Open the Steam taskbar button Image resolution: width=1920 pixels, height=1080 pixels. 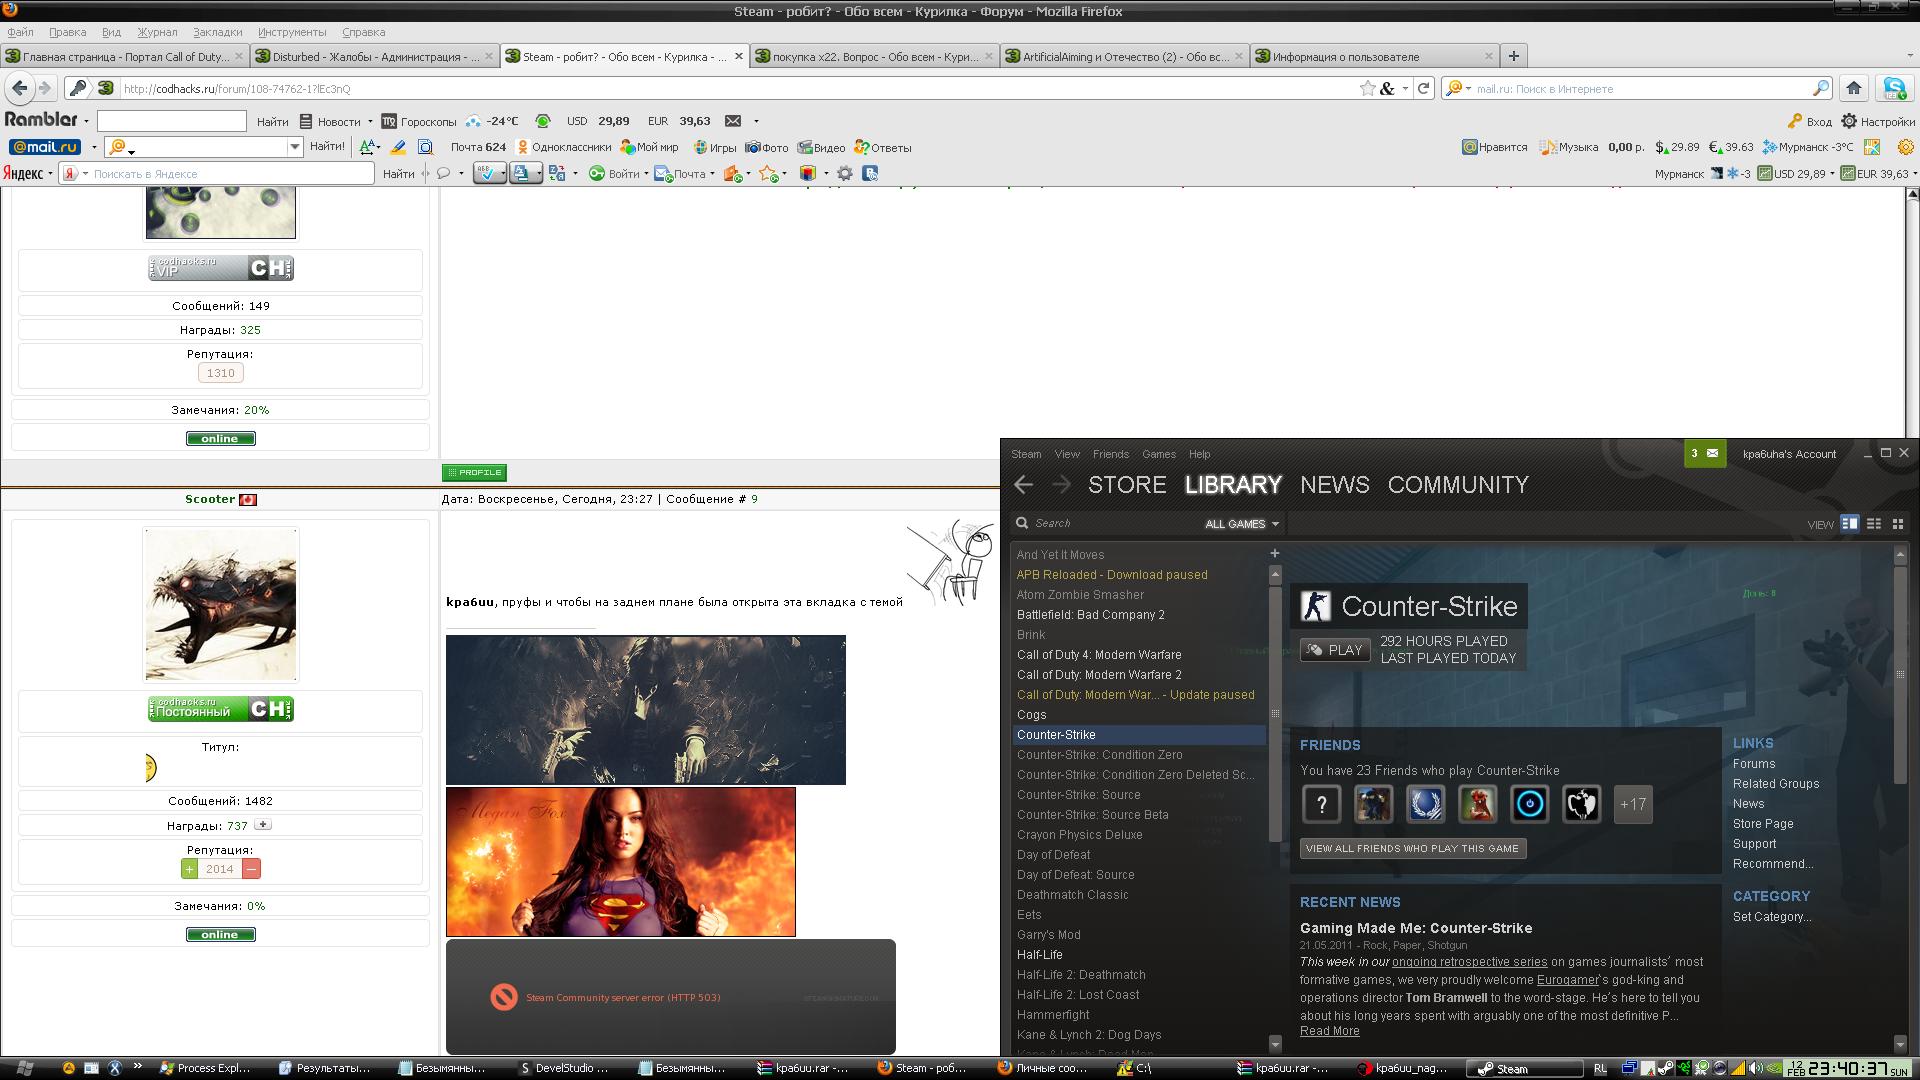point(1525,1068)
